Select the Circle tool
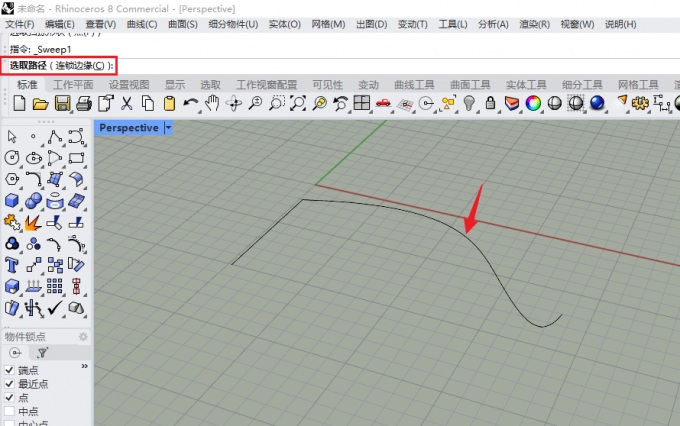 [12, 157]
